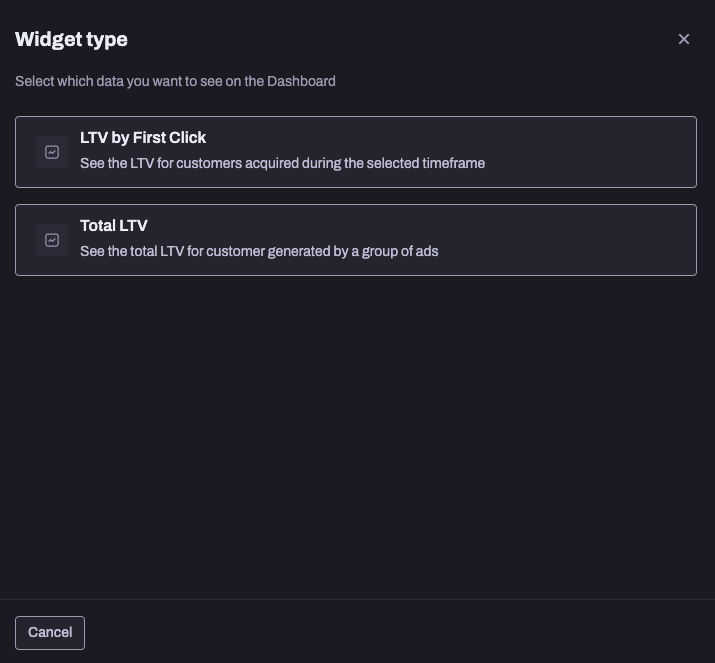This screenshot has height=663, width=715.
Task: Click the chart icon beside Total LTV
Action: (x=52, y=240)
